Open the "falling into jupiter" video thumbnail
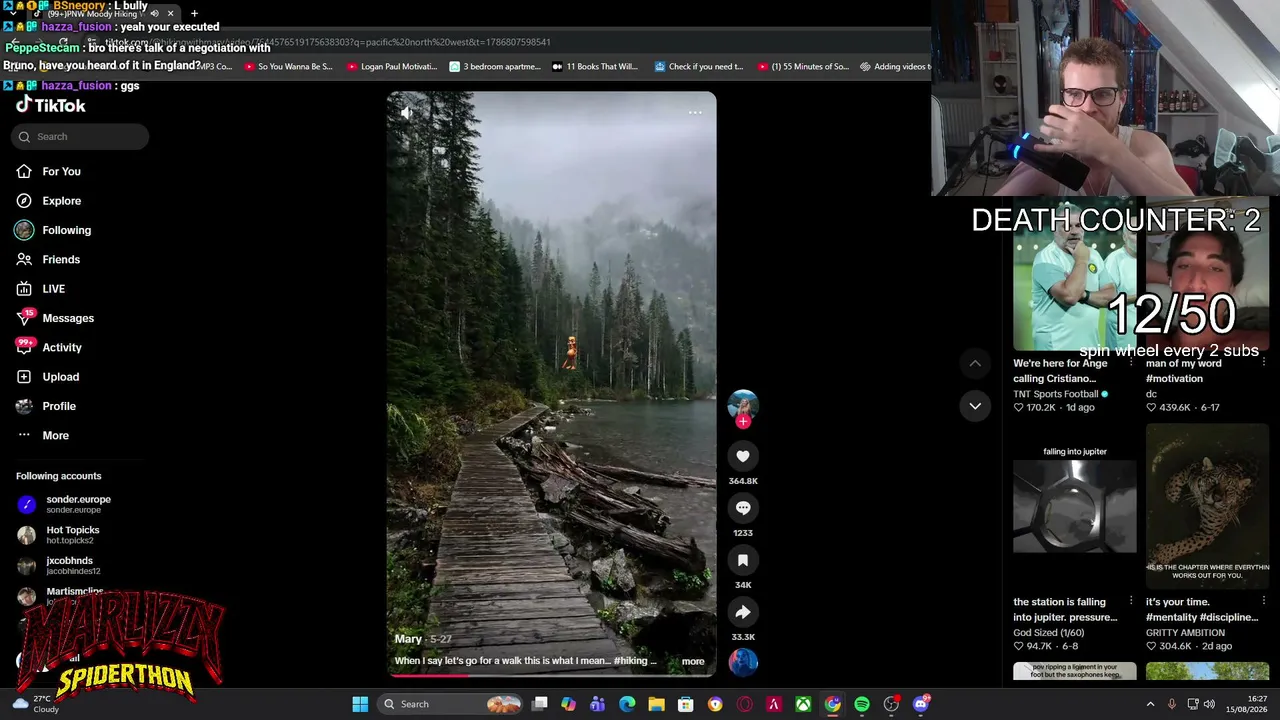1280x720 pixels. click(1075, 507)
